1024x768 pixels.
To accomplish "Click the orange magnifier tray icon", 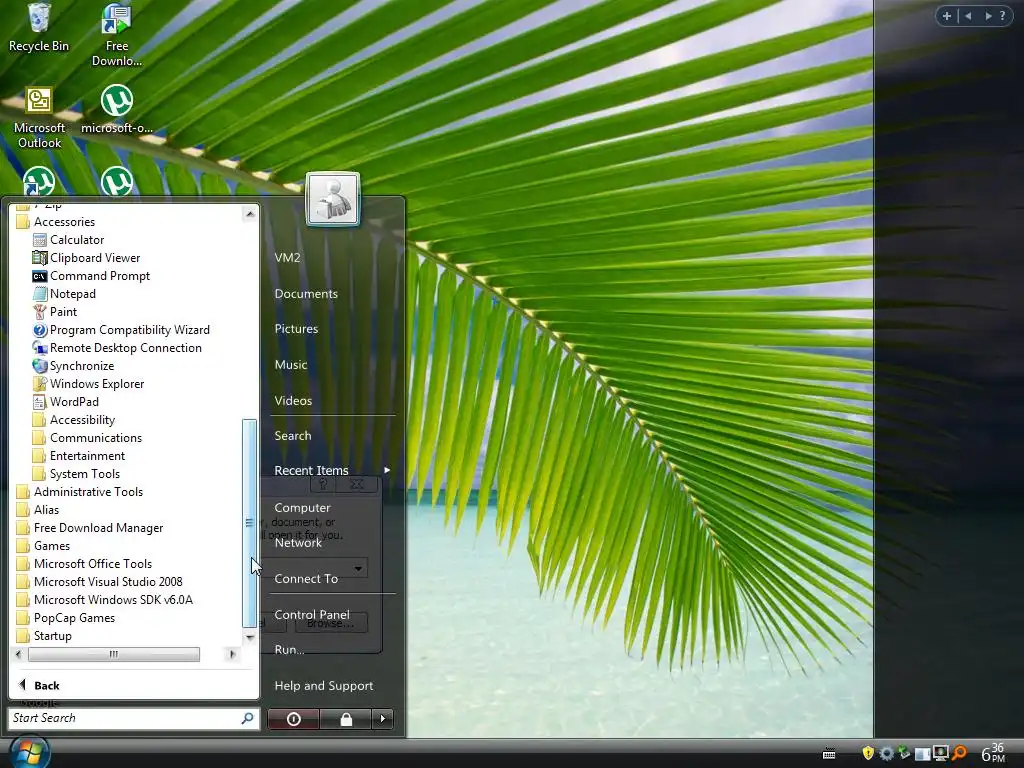I will click(x=959, y=753).
